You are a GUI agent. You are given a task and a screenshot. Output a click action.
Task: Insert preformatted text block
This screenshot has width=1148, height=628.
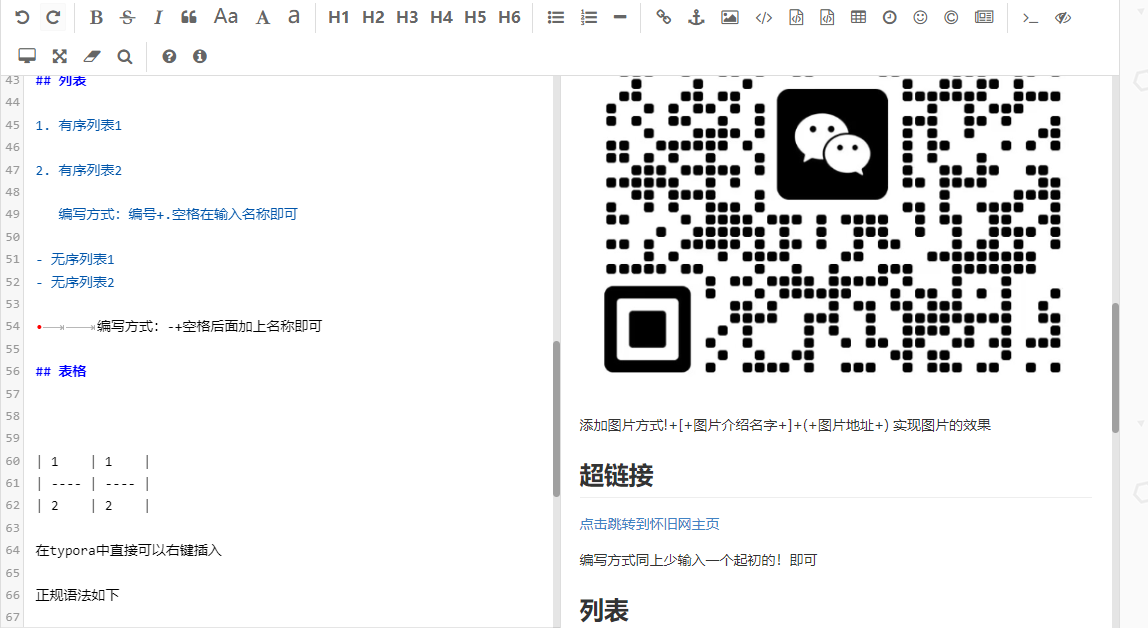pos(796,17)
